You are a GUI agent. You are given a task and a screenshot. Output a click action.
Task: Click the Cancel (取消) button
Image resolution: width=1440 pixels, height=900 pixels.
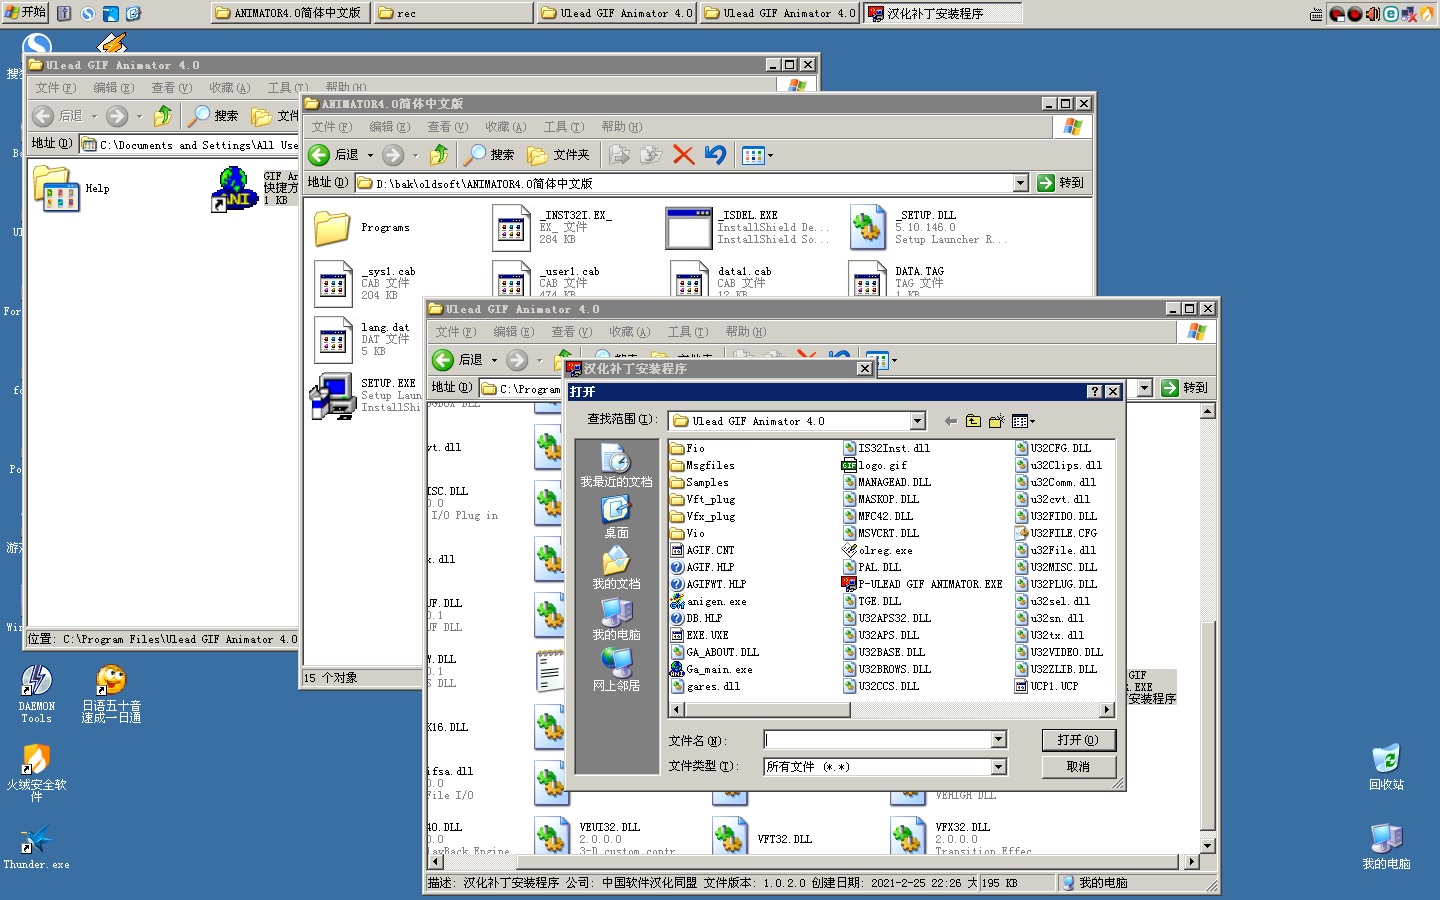(1078, 767)
